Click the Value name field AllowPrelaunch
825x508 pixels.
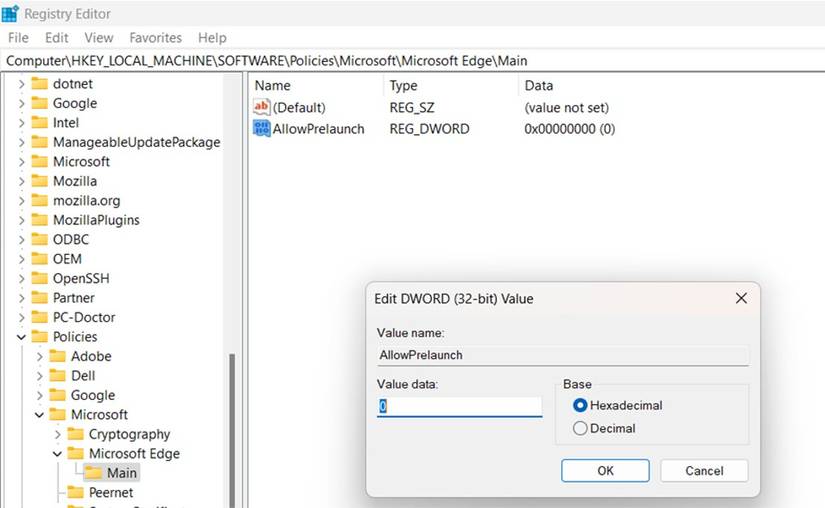point(562,355)
